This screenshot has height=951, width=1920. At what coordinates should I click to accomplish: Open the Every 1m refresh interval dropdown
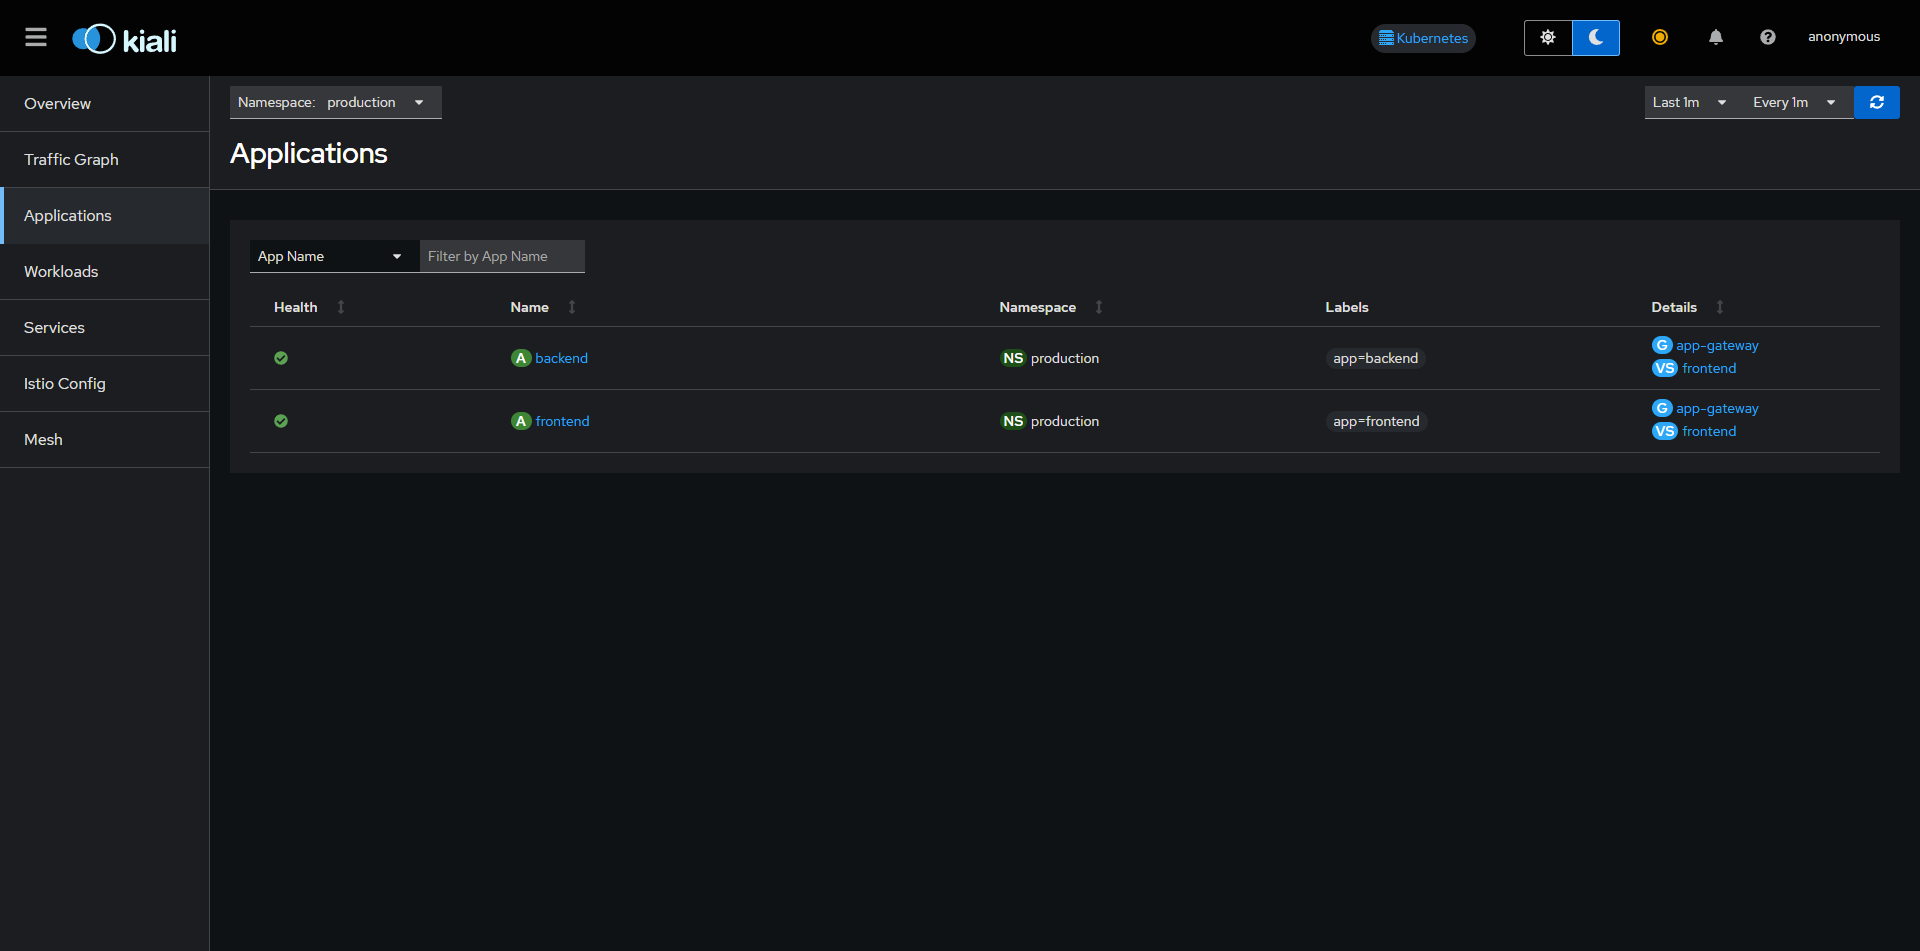click(1794, 103)
